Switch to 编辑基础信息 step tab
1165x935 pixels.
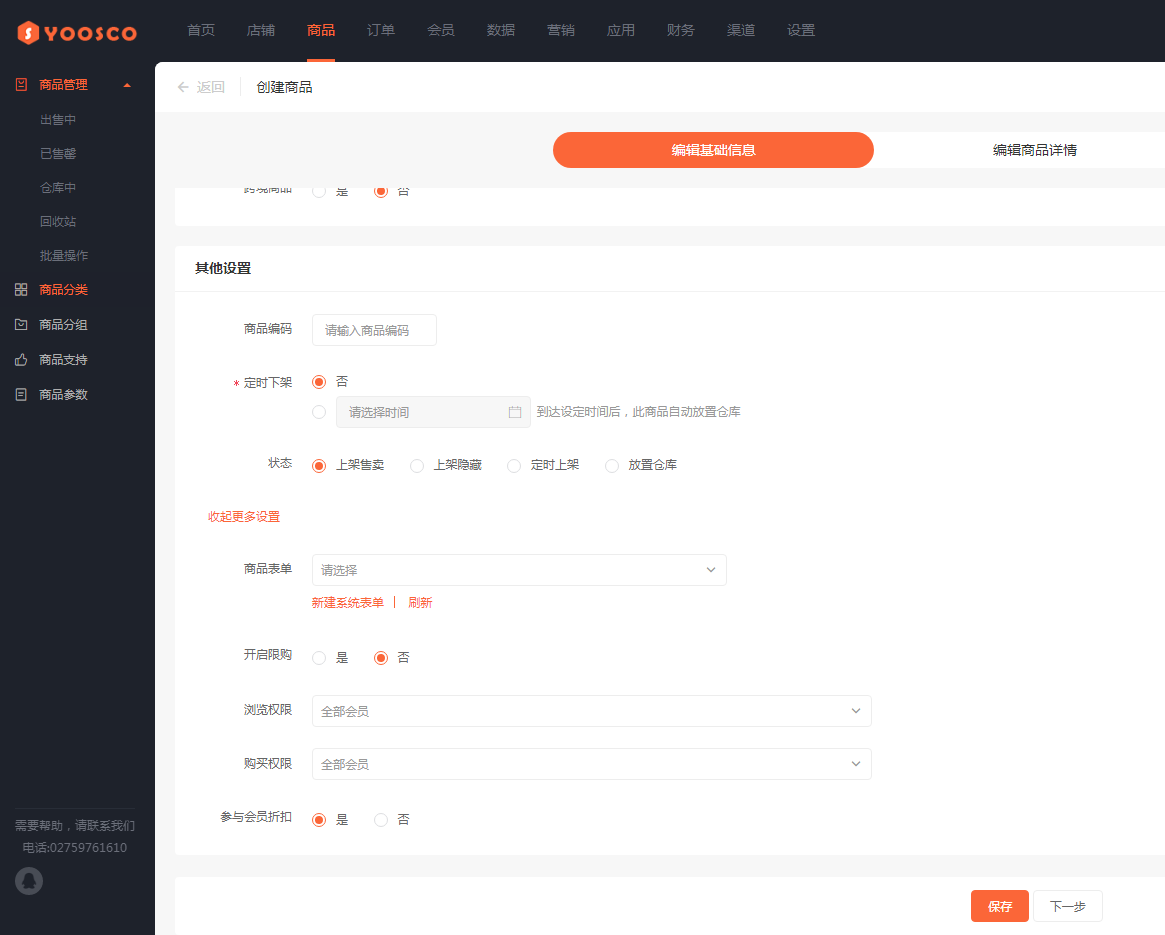click(x=713, y=150)
